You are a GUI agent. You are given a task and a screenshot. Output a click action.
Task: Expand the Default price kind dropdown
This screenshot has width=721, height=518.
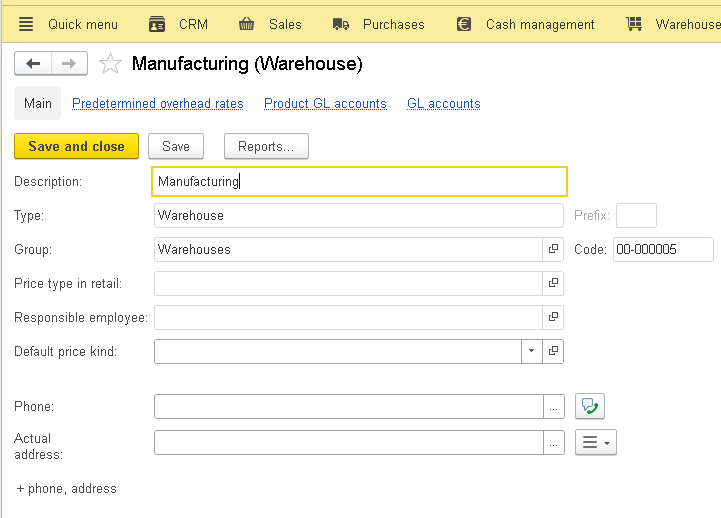coord(531,351)
